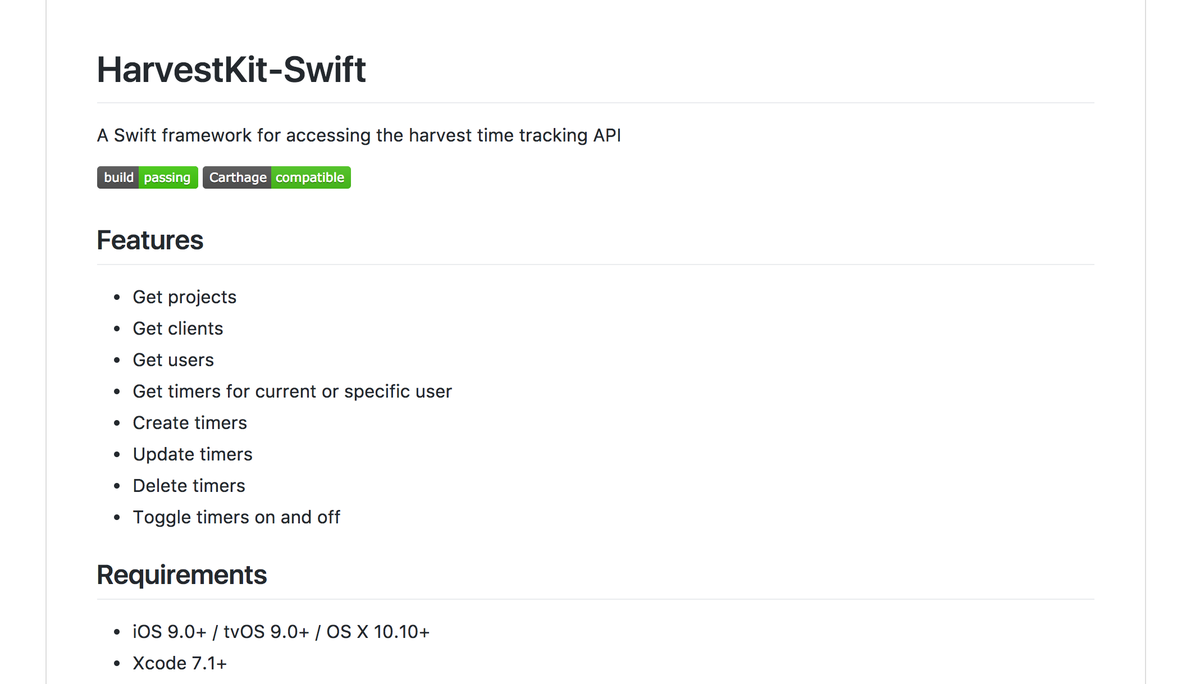Click the green 'compatible' badge segment
Viewport: 1200px width, 684px height.
pyautogui.click(x=311, y=178)
